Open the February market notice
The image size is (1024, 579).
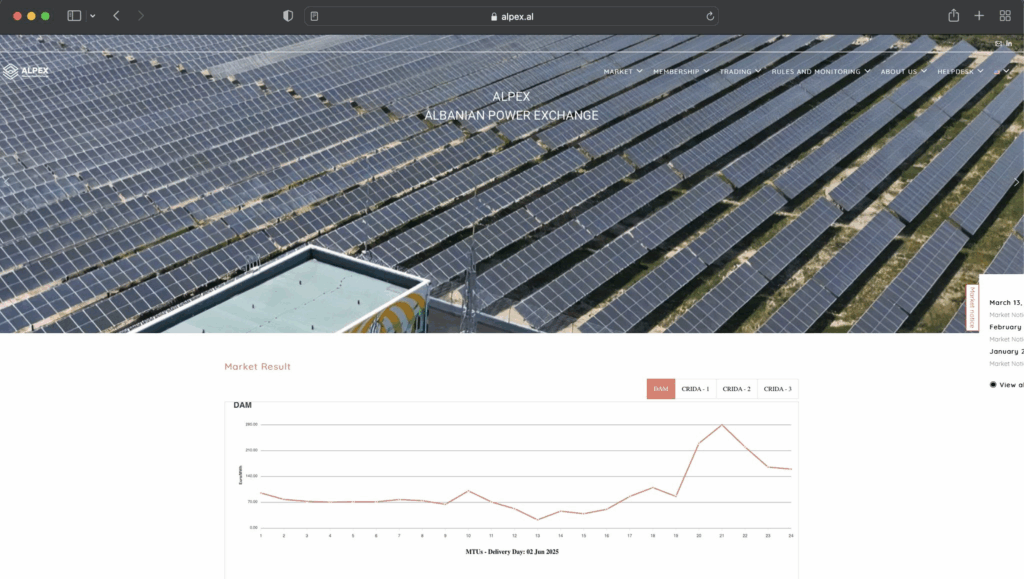[1006, 327]
